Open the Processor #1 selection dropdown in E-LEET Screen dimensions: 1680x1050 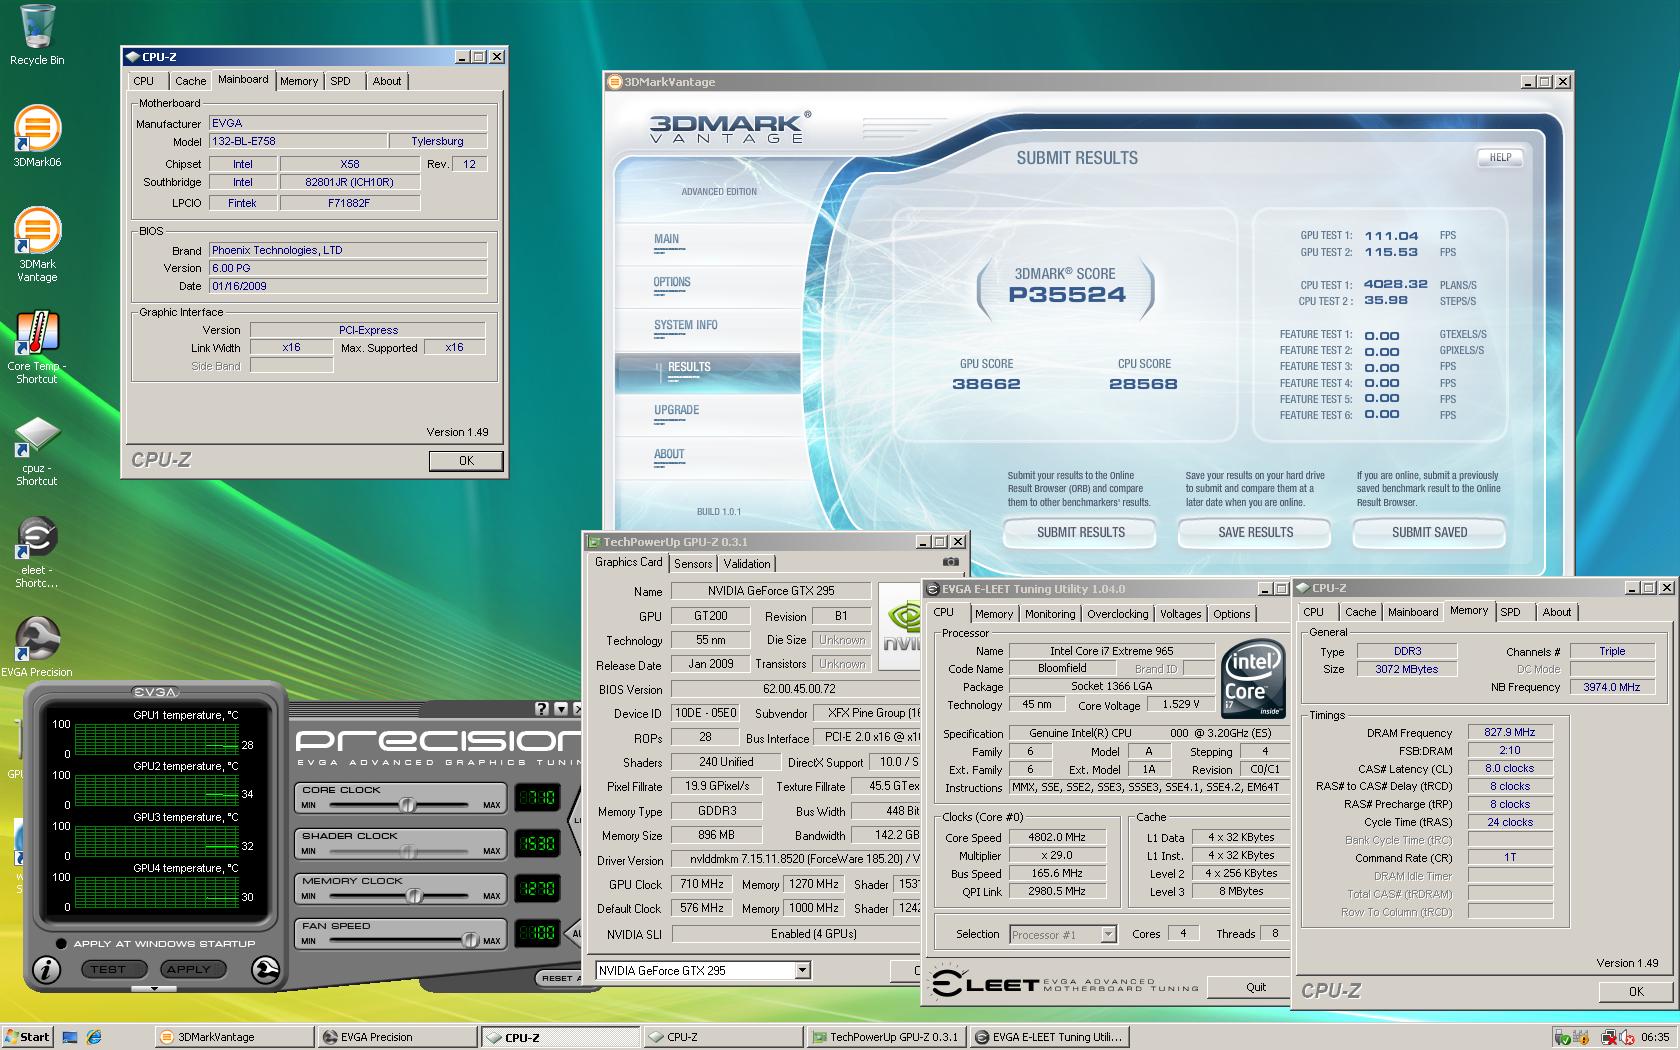coord(1108,934)
